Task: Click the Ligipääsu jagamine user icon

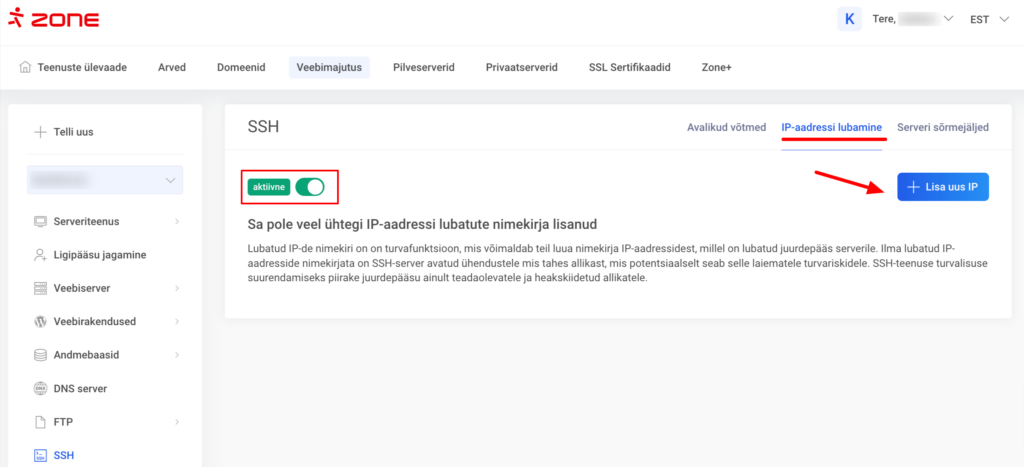Action: tap(40, 255)
